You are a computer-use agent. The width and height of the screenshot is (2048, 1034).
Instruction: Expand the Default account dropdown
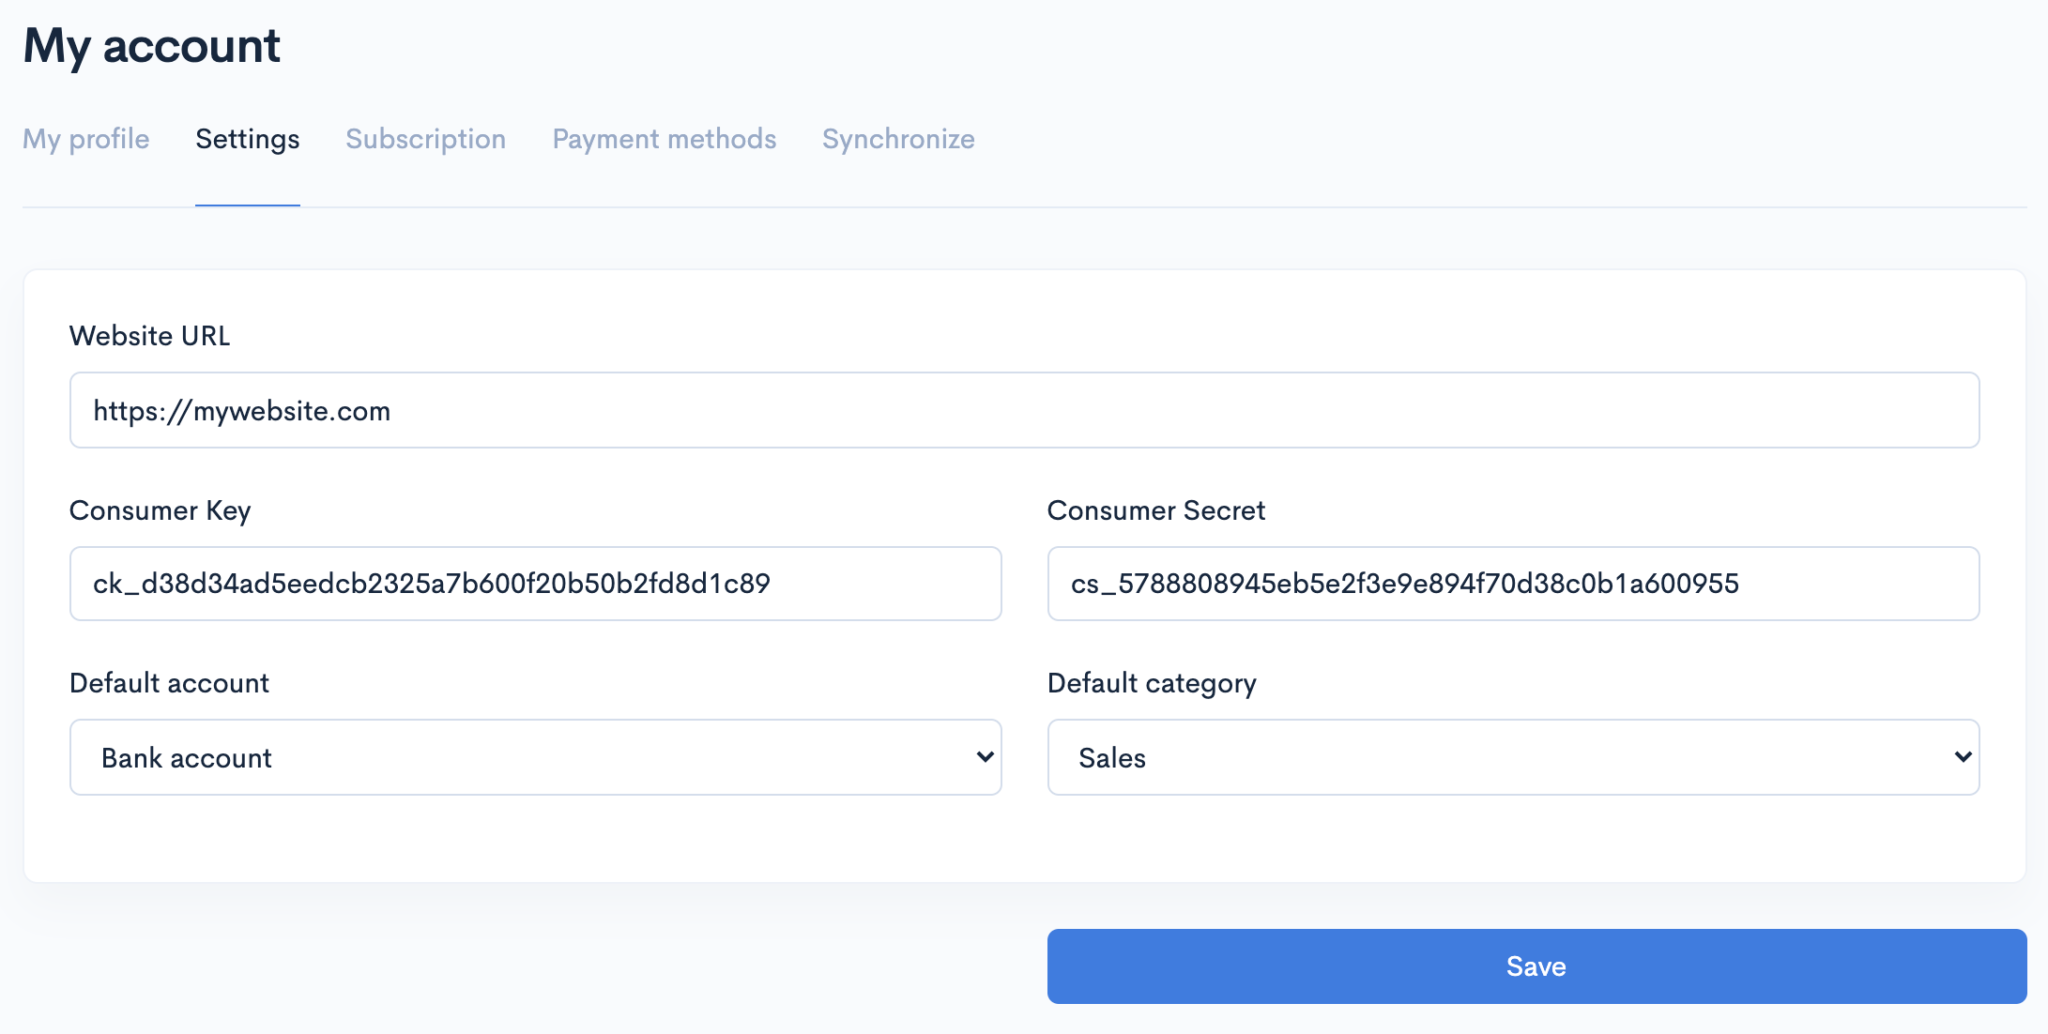(535, 757)
